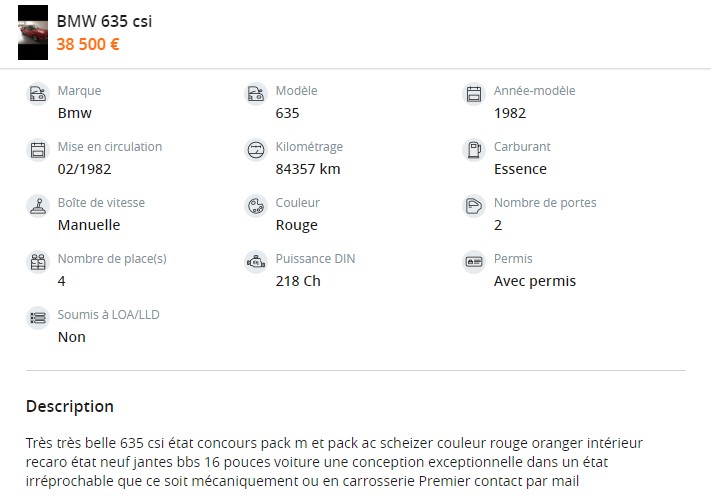Click the red car thumbnail image
Screen dimensions: 711x496
(34, 33)
